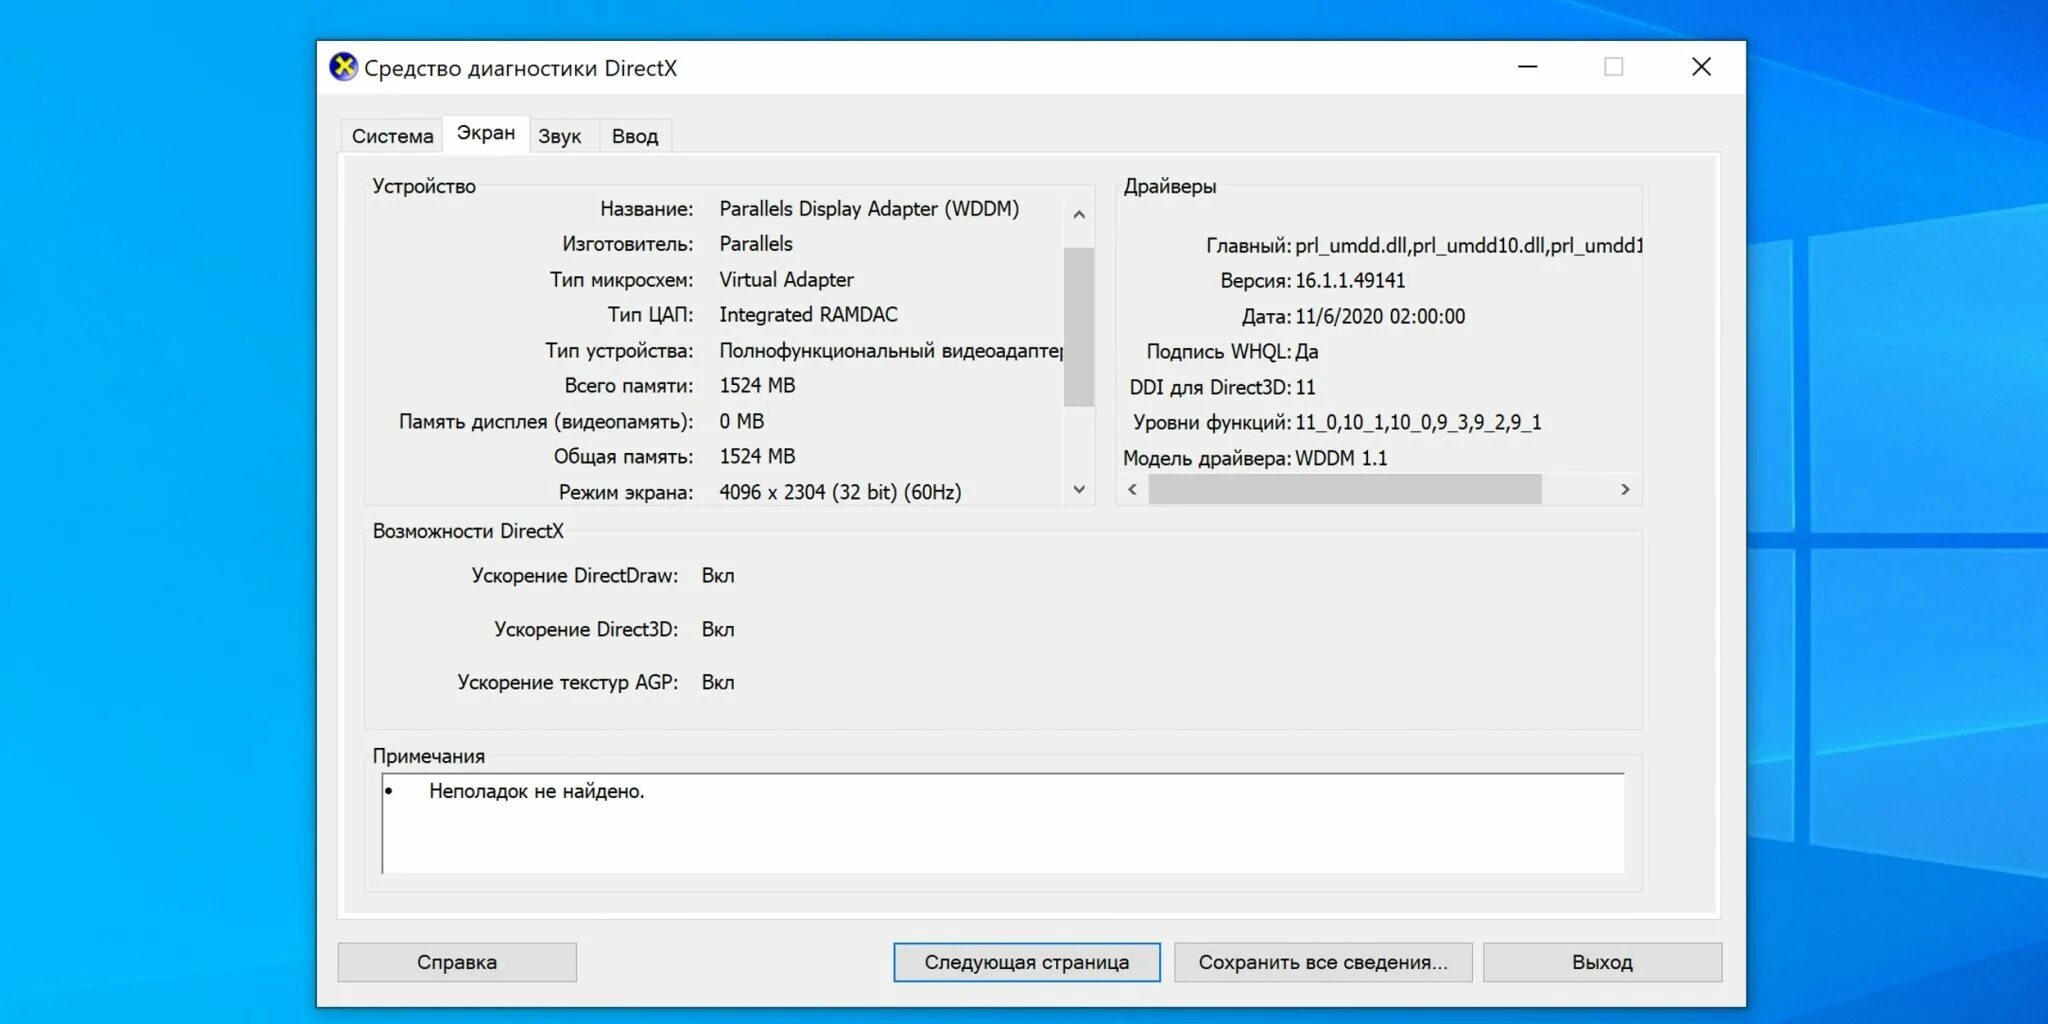Image resolution: width=2048 pixels, height=1024 pixels.
Task: Click the device list vertical scrollbar thumb
Action: [x=1079, y=327]
